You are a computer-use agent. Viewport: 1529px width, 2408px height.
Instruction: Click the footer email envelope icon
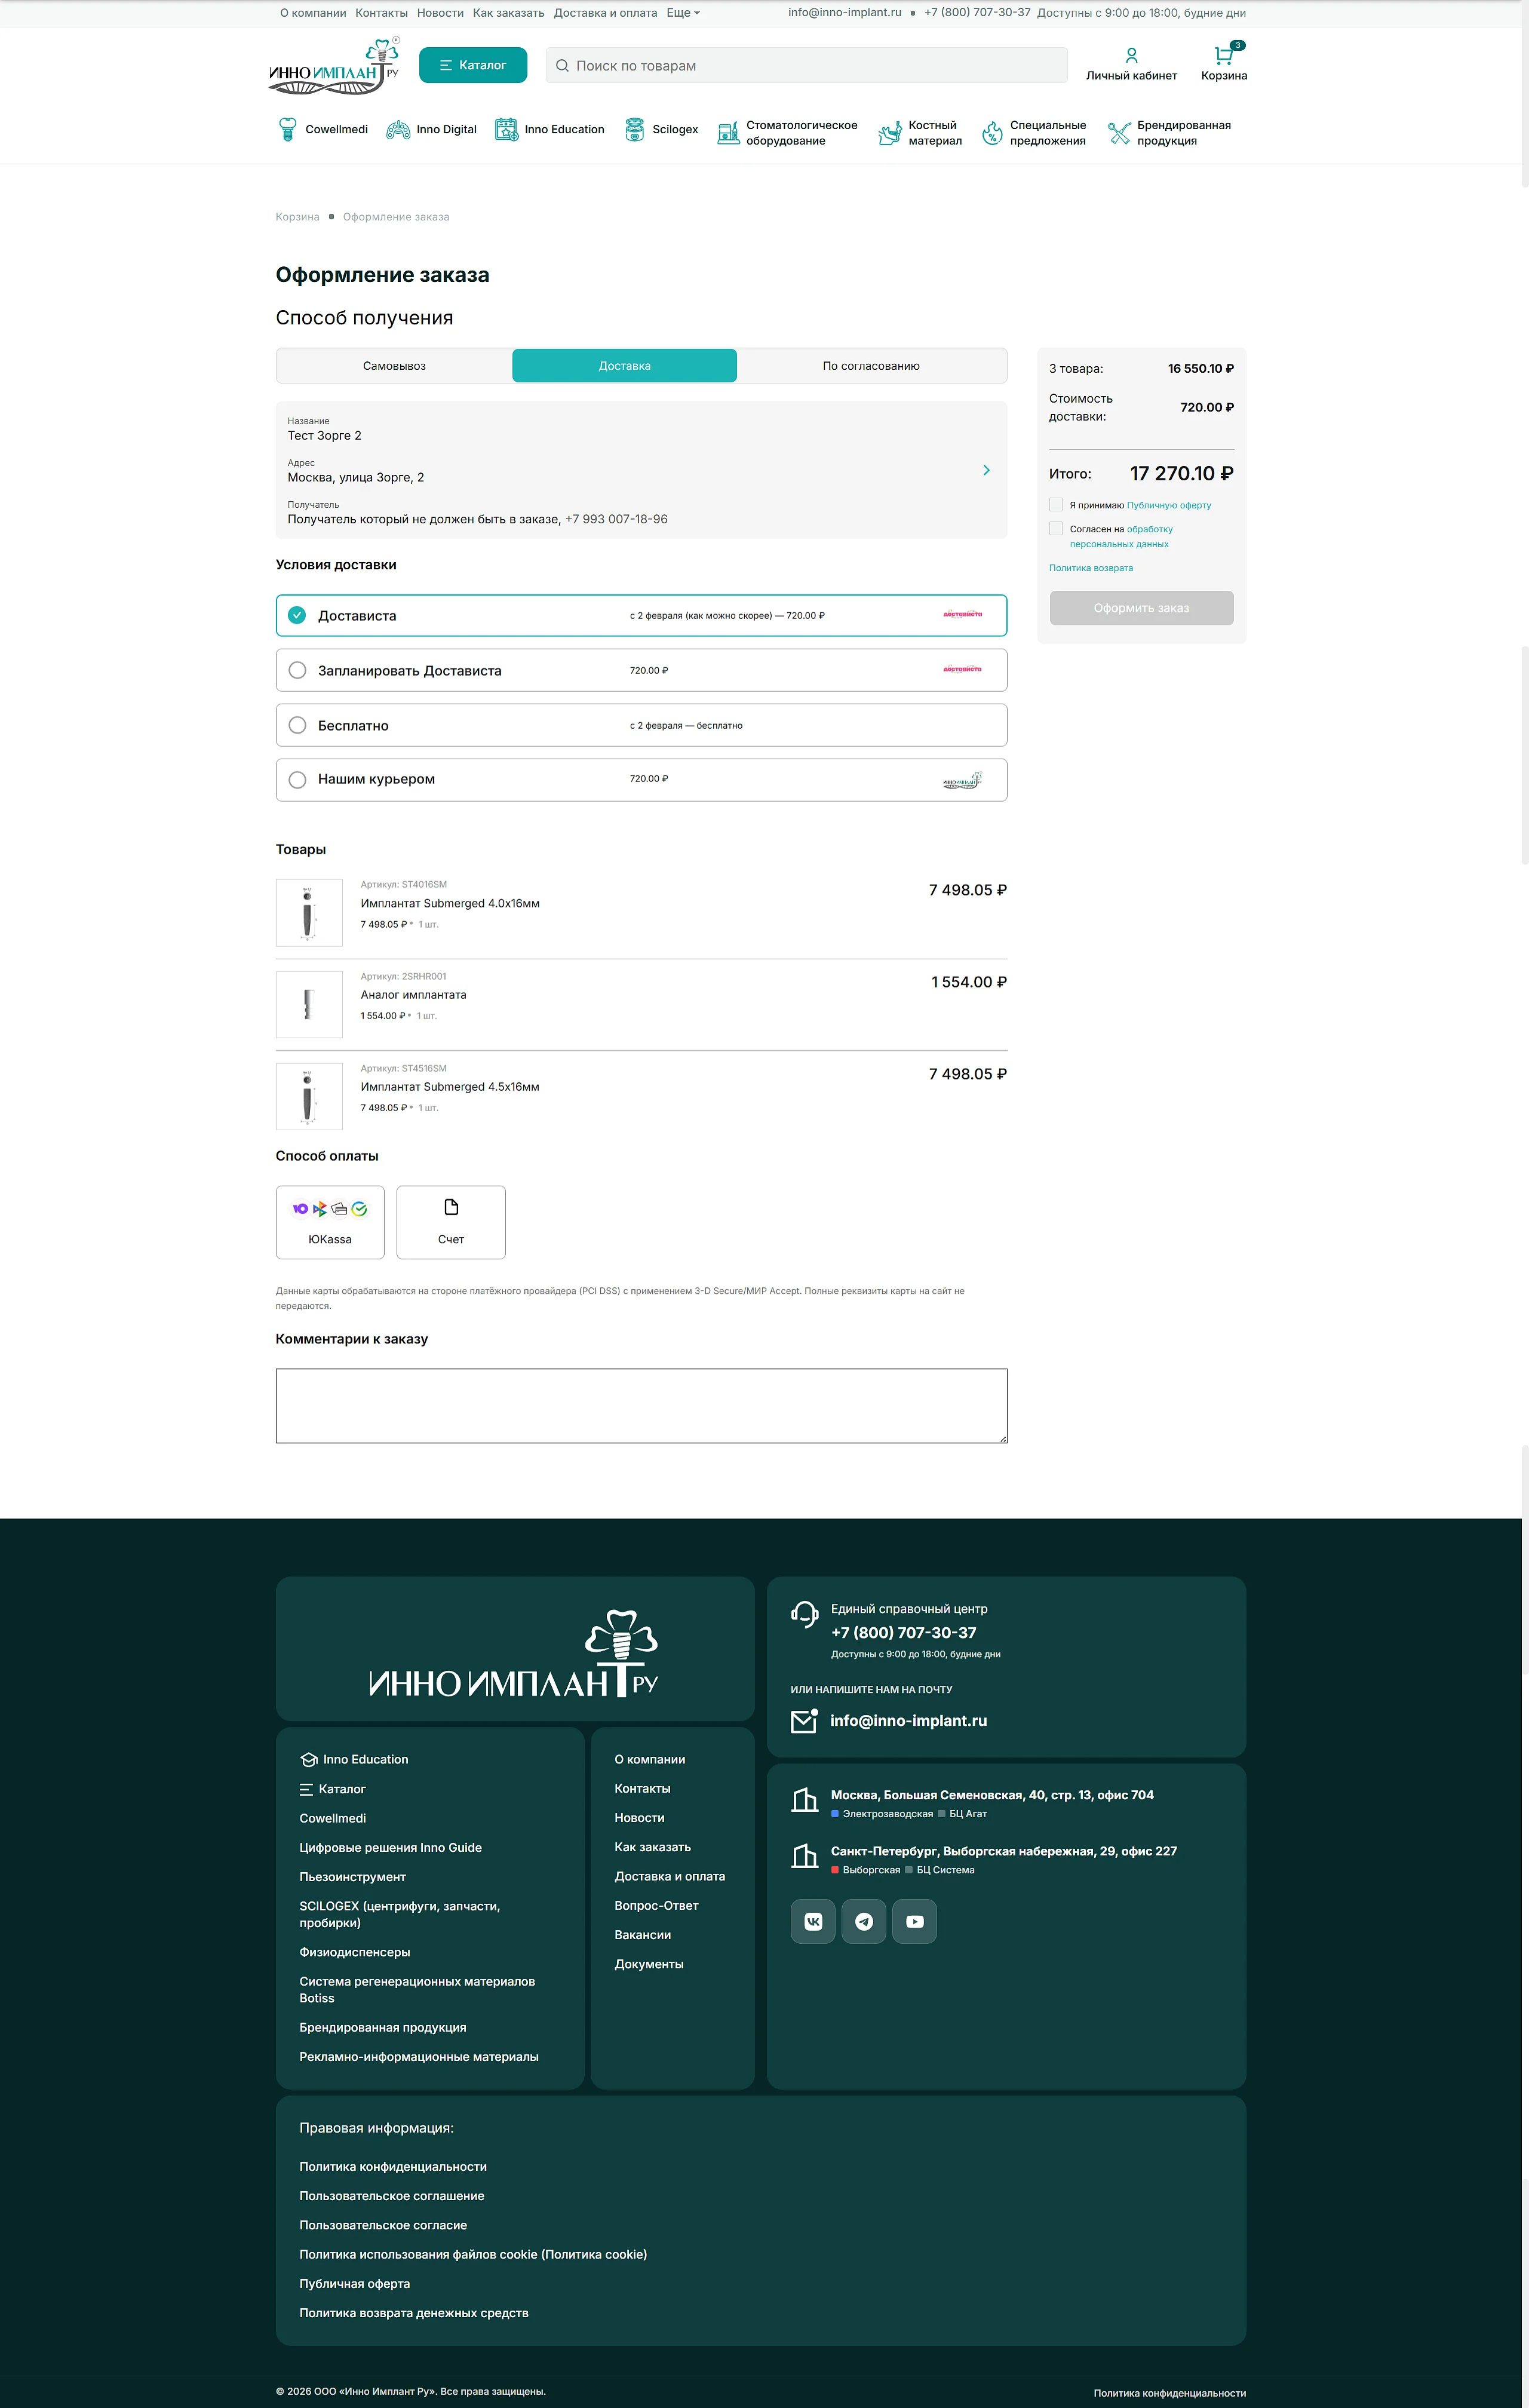click(805, 1720)
